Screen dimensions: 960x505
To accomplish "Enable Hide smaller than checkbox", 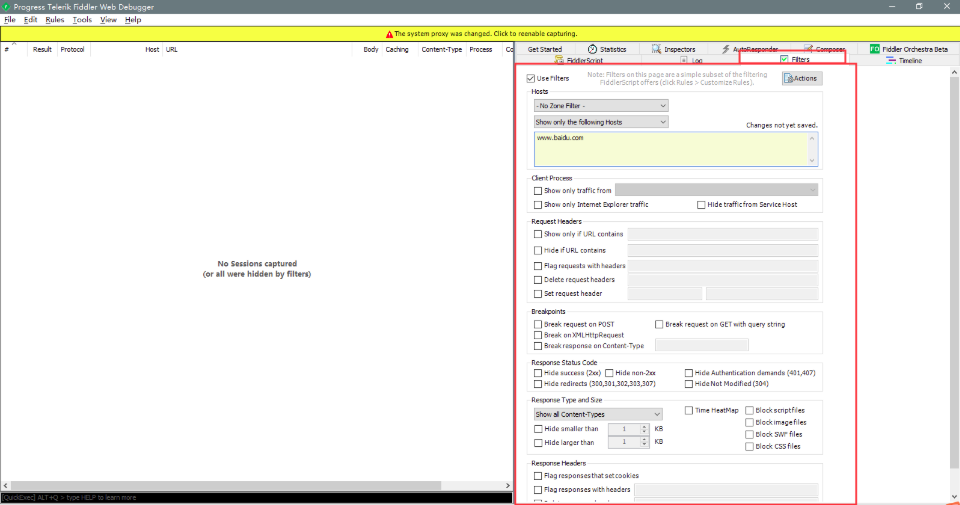I will pos(538,429).
